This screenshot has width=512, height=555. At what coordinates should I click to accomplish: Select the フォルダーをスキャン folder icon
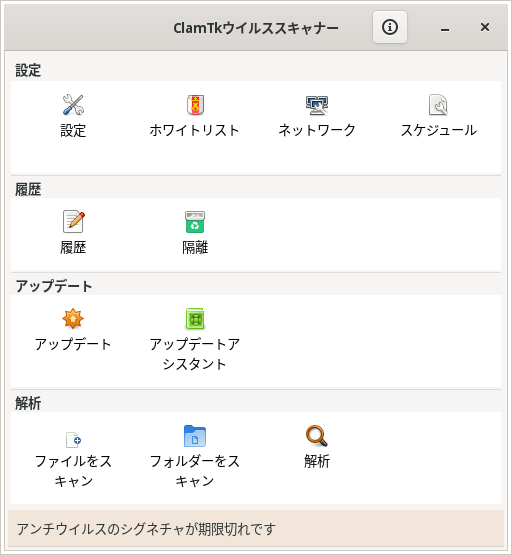195,436
